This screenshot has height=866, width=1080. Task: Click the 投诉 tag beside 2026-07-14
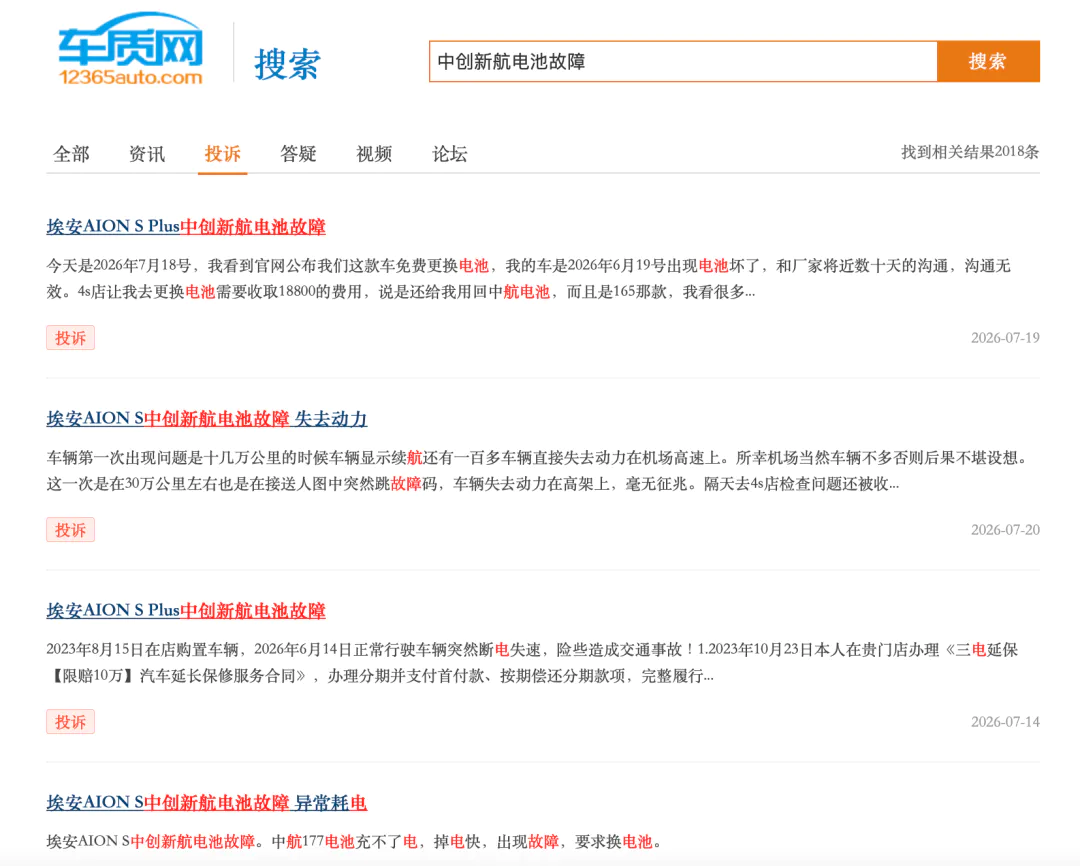click(x=70, y=722)
